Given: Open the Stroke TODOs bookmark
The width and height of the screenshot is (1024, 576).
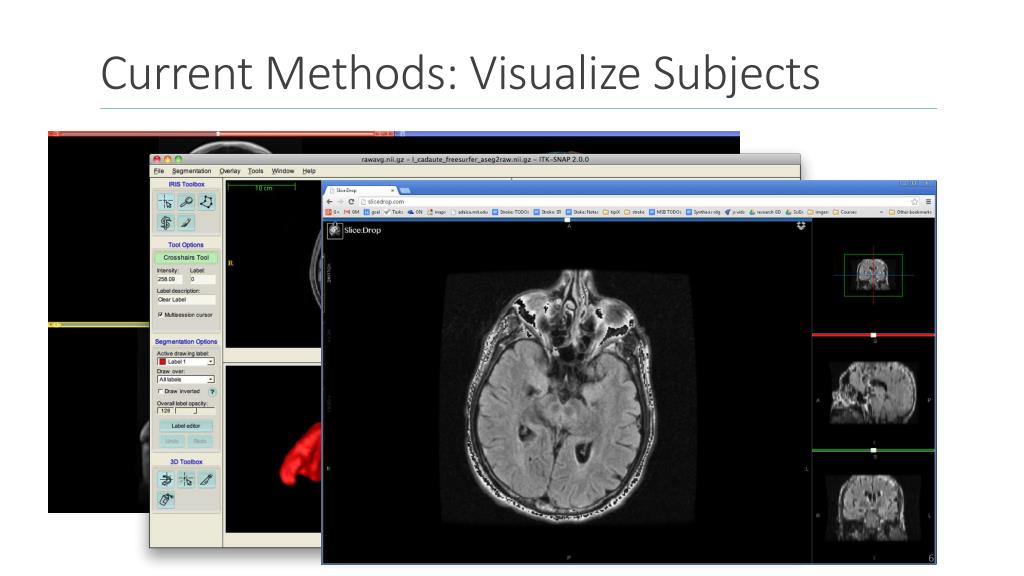Looking at the screenshot, I should (511, 212).
